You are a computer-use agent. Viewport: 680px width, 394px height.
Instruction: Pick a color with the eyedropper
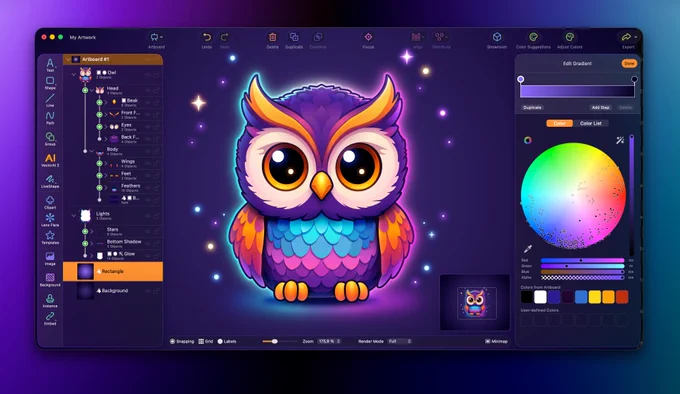tap(528, 249)
